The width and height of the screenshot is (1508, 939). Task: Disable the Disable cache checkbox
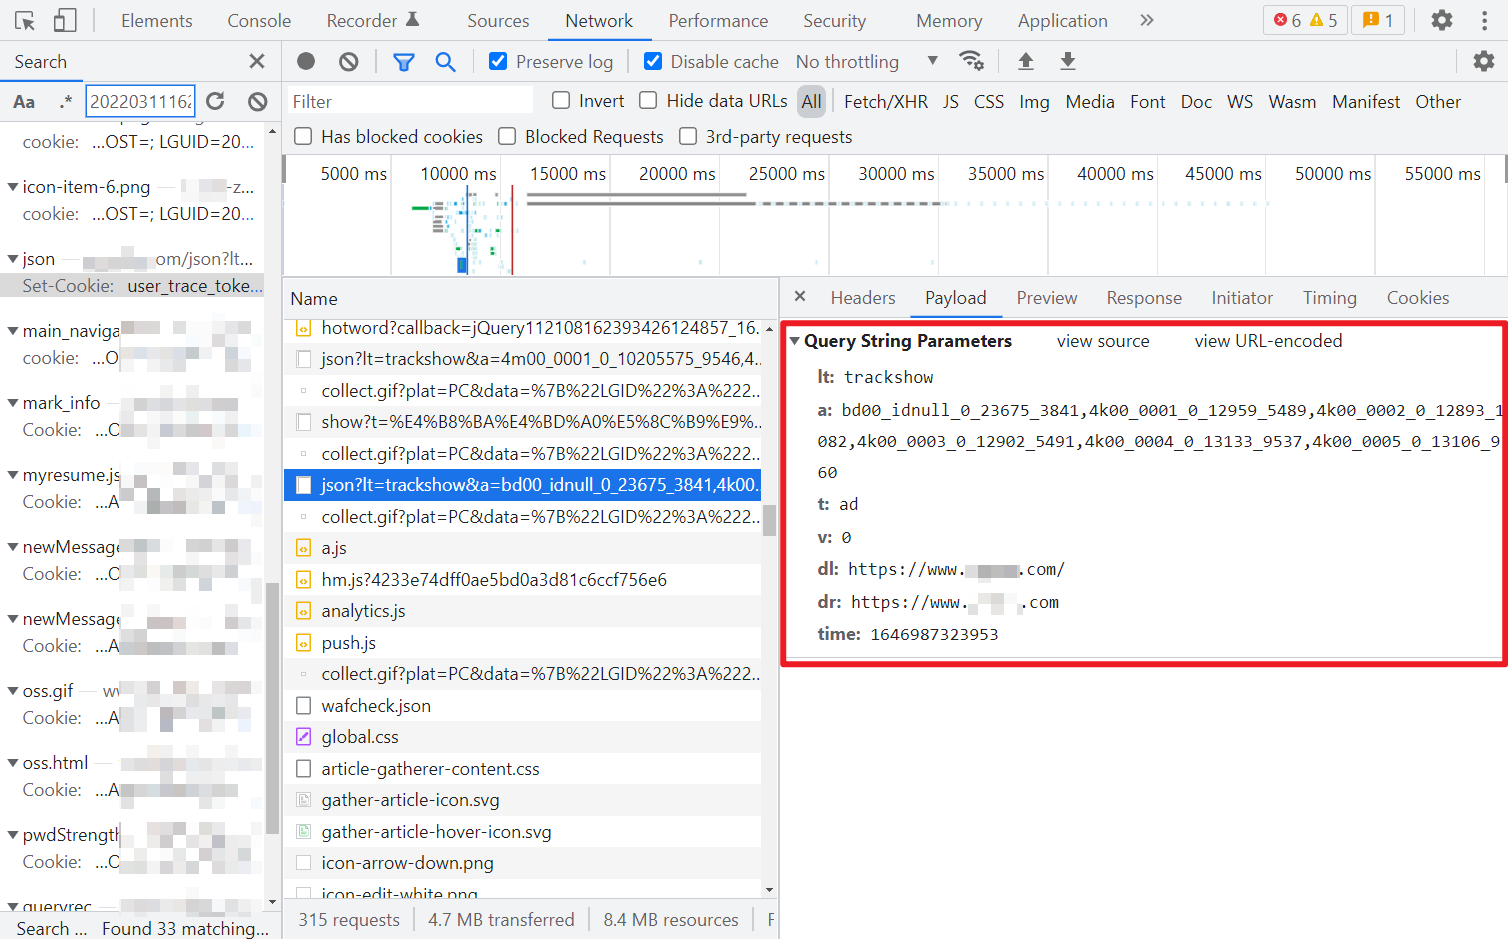(653, 61)
